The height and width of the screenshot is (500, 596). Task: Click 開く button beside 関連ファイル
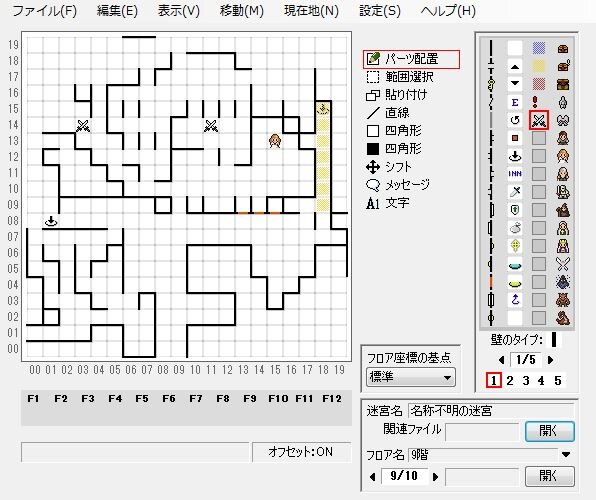pos(549,431)
